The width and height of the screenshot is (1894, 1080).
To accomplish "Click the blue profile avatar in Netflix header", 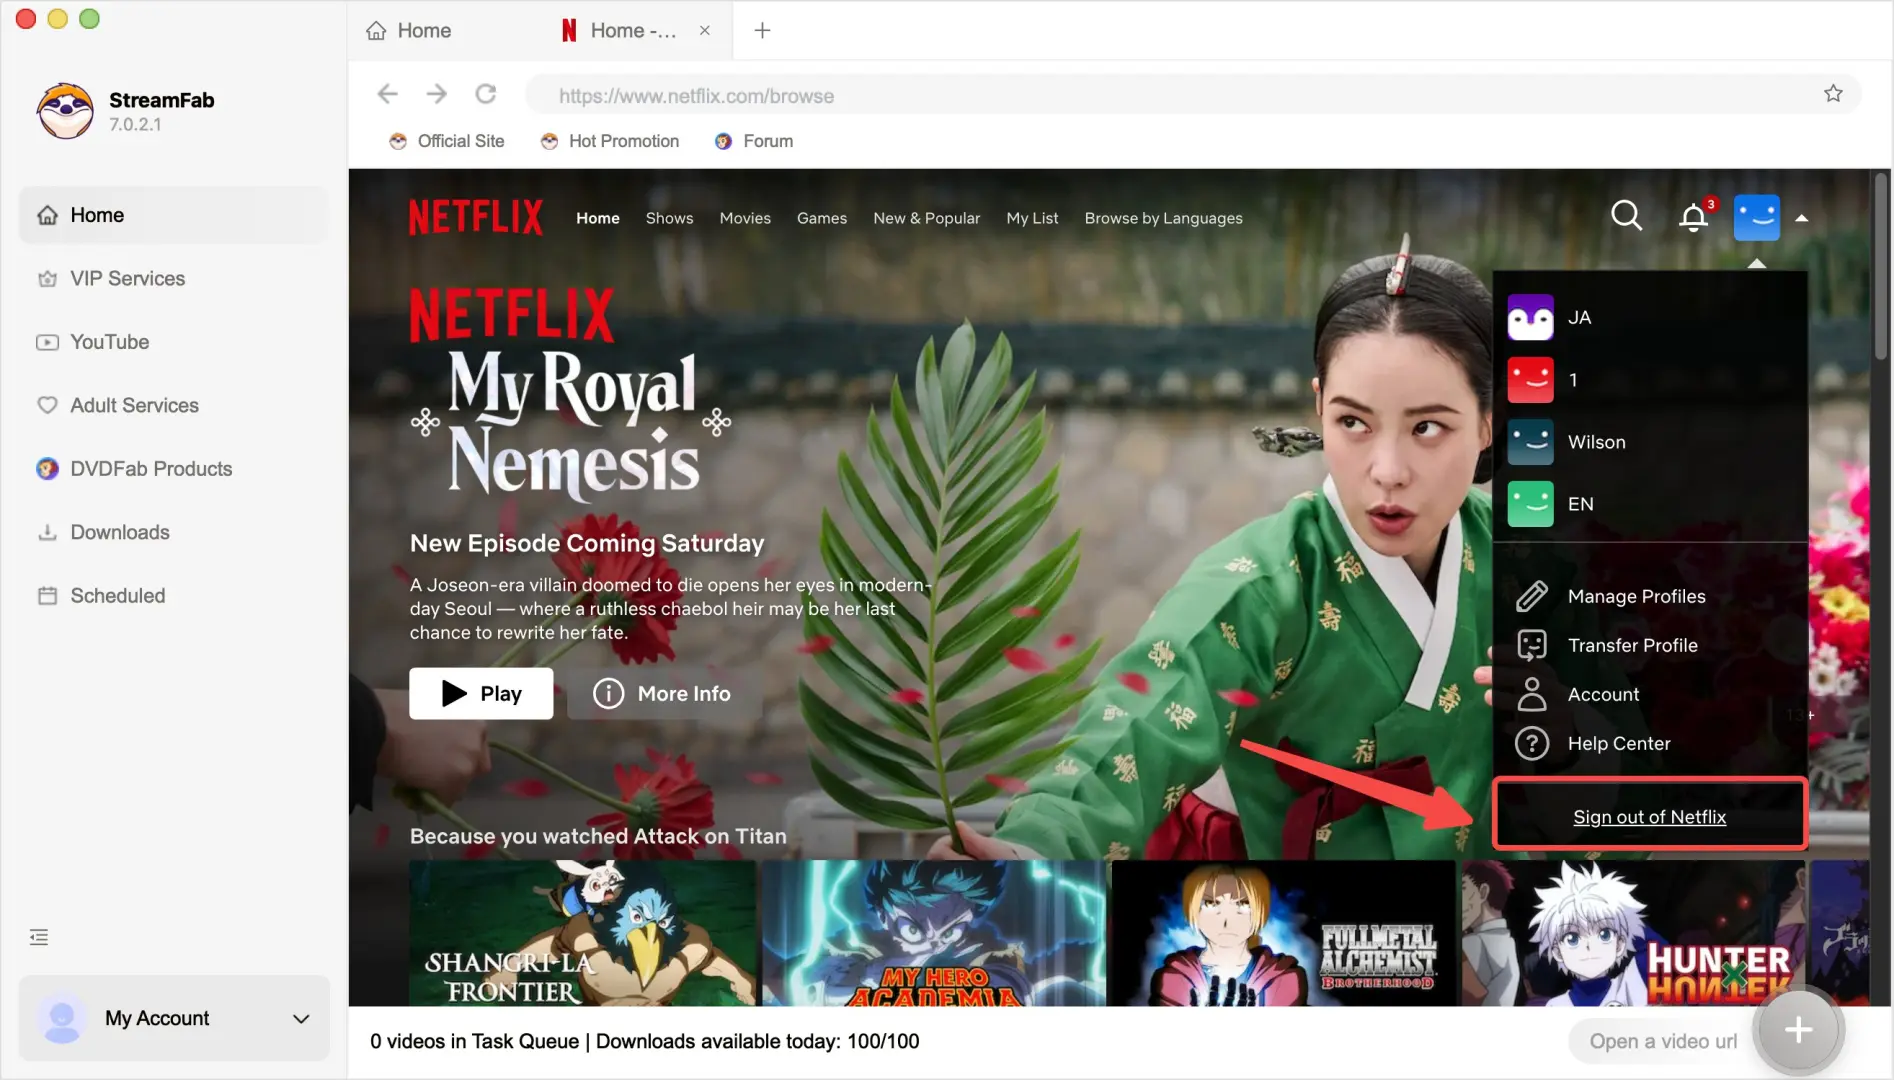I will coord(1757,217).
